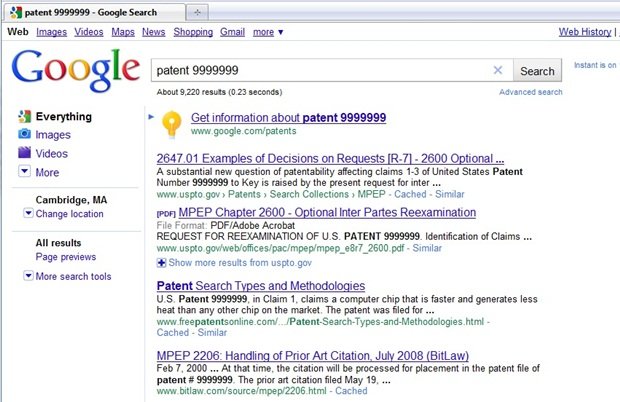Click Cached link for the uspto.gov MPEP result
Viewport: 620px width, 402px height.
pyautogui.click(x=410, y=194)
